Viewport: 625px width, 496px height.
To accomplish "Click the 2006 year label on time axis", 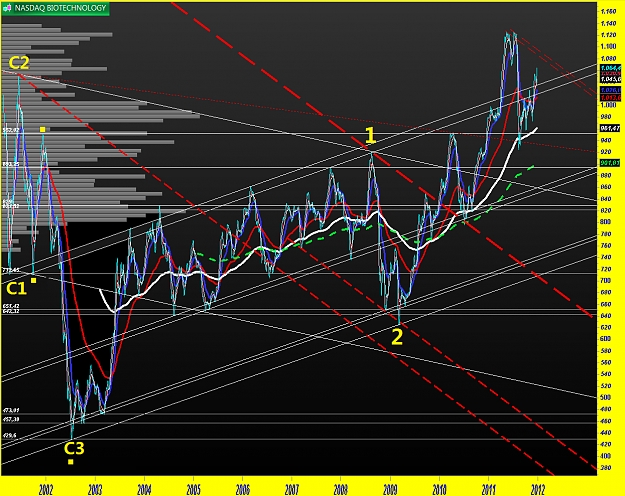I will point(243,489).
